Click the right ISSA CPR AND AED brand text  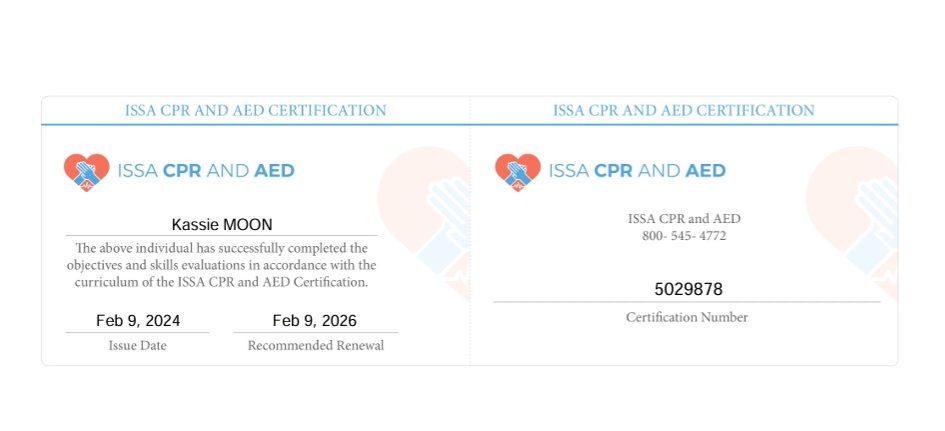(637, 171)
